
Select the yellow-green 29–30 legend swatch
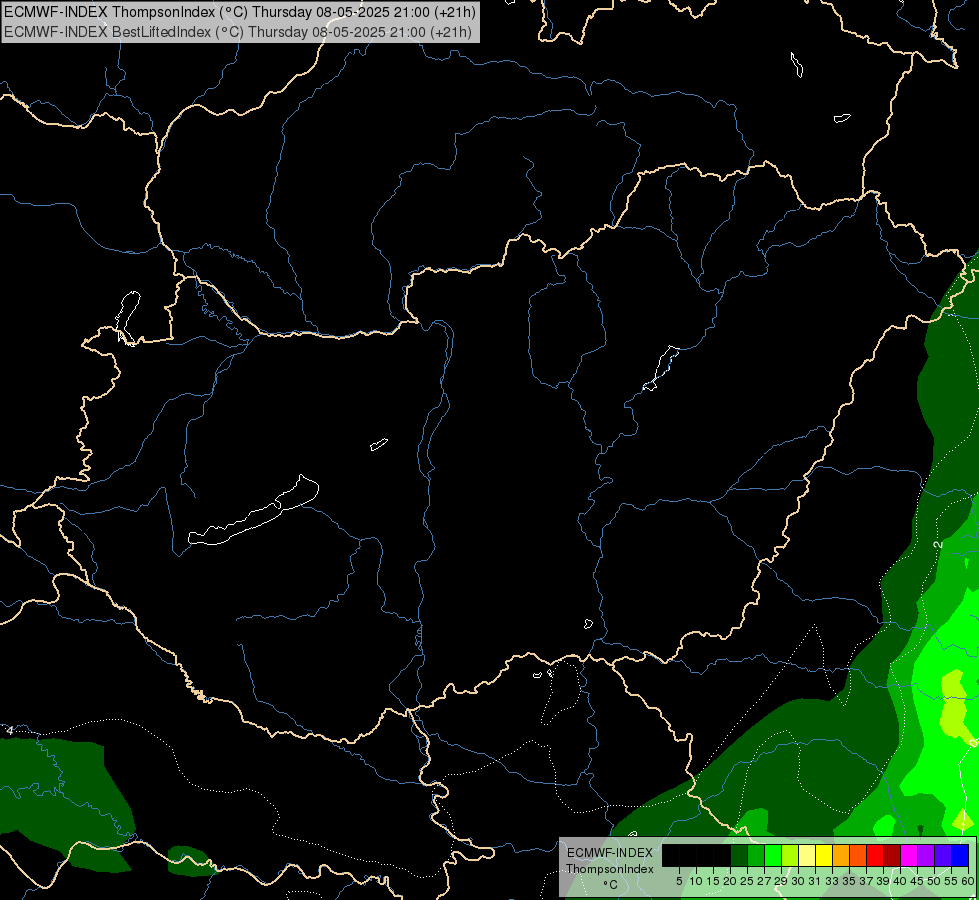click(x=790, y=855)
